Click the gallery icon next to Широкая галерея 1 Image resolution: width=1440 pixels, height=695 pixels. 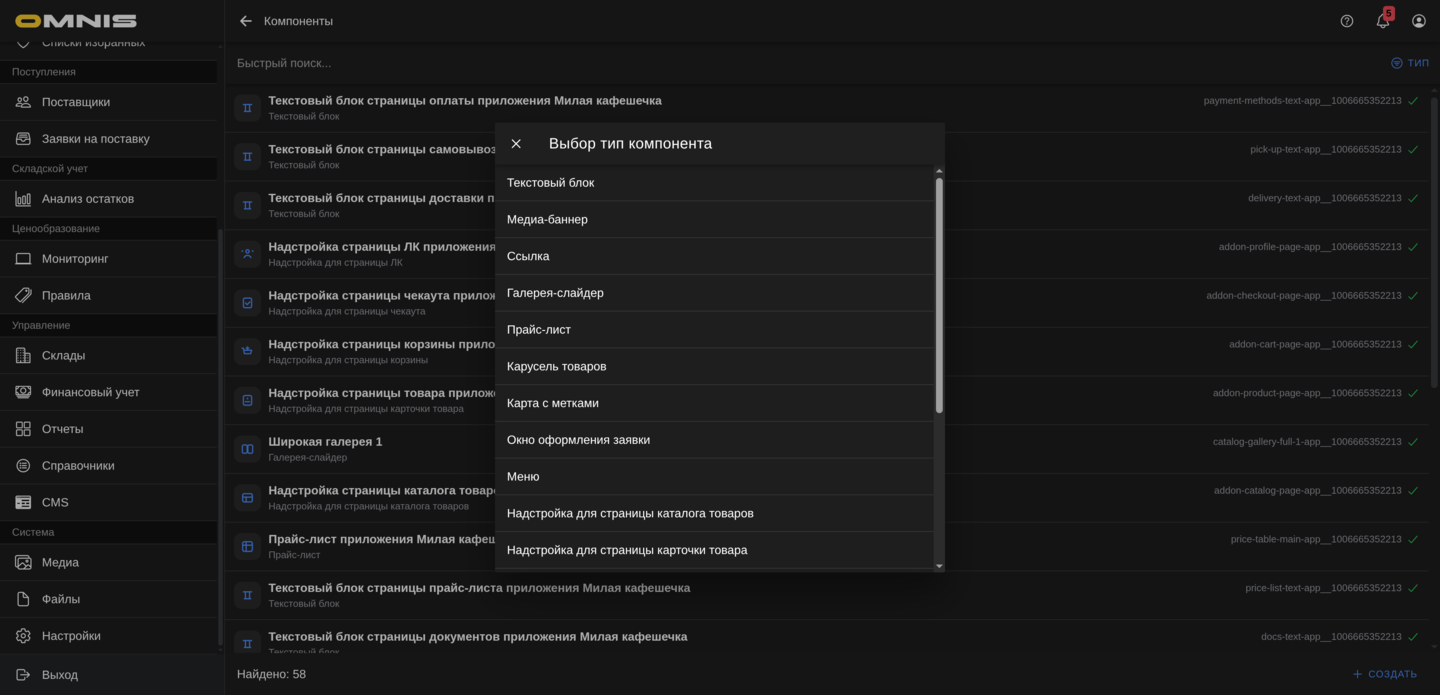pos(246,448)
